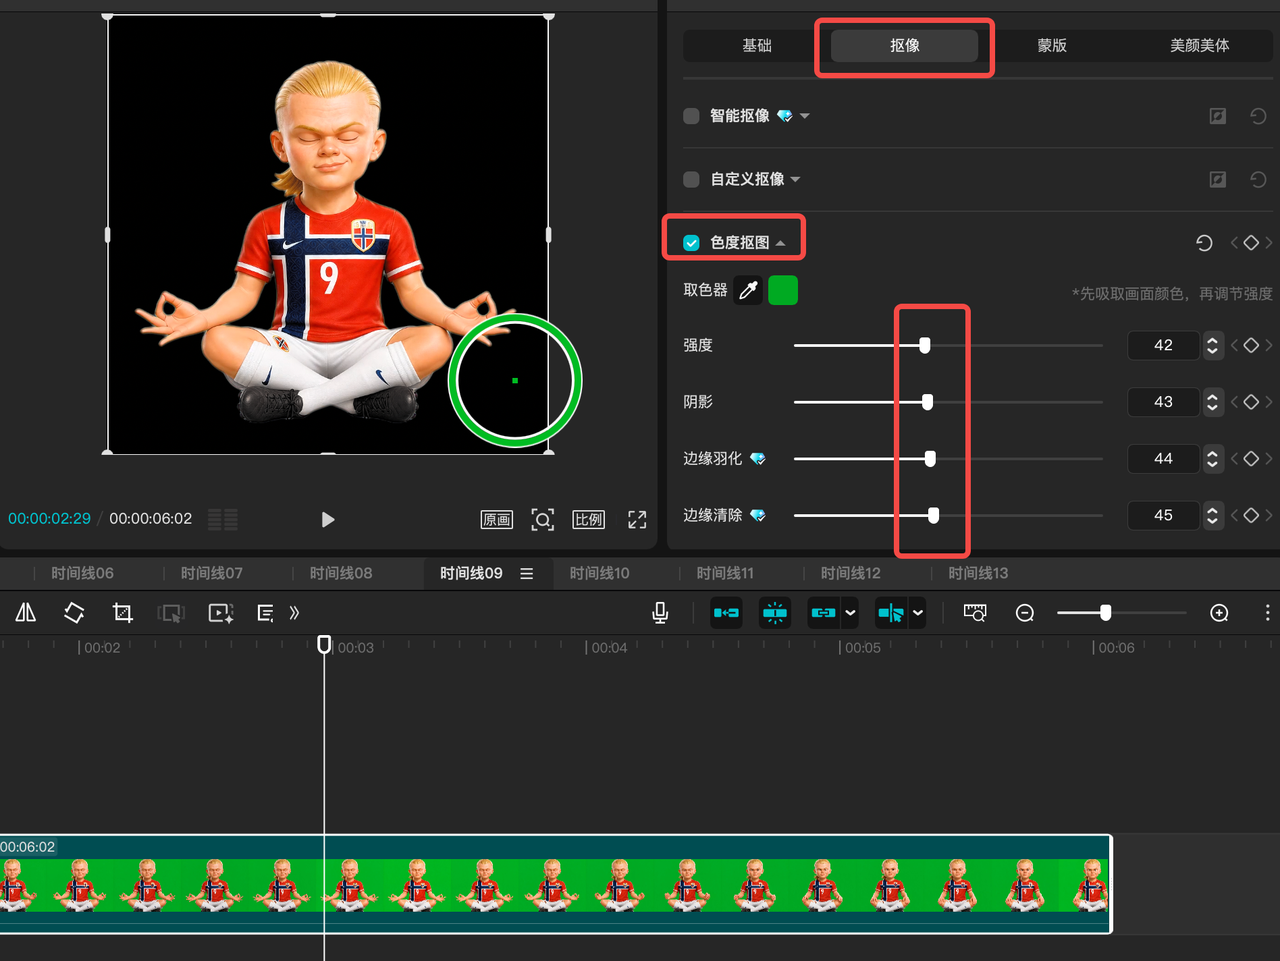The width and height of the screenshot is (1280, 961).
Task: Click the edit icon in the 自定义抠像 row
Action: coord(1218,180)
